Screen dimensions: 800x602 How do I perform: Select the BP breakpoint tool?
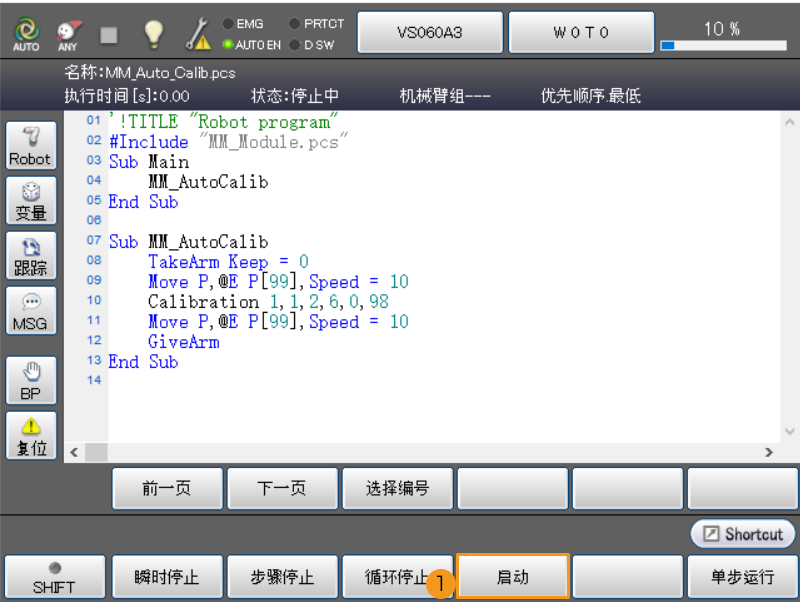coord(30,380)
